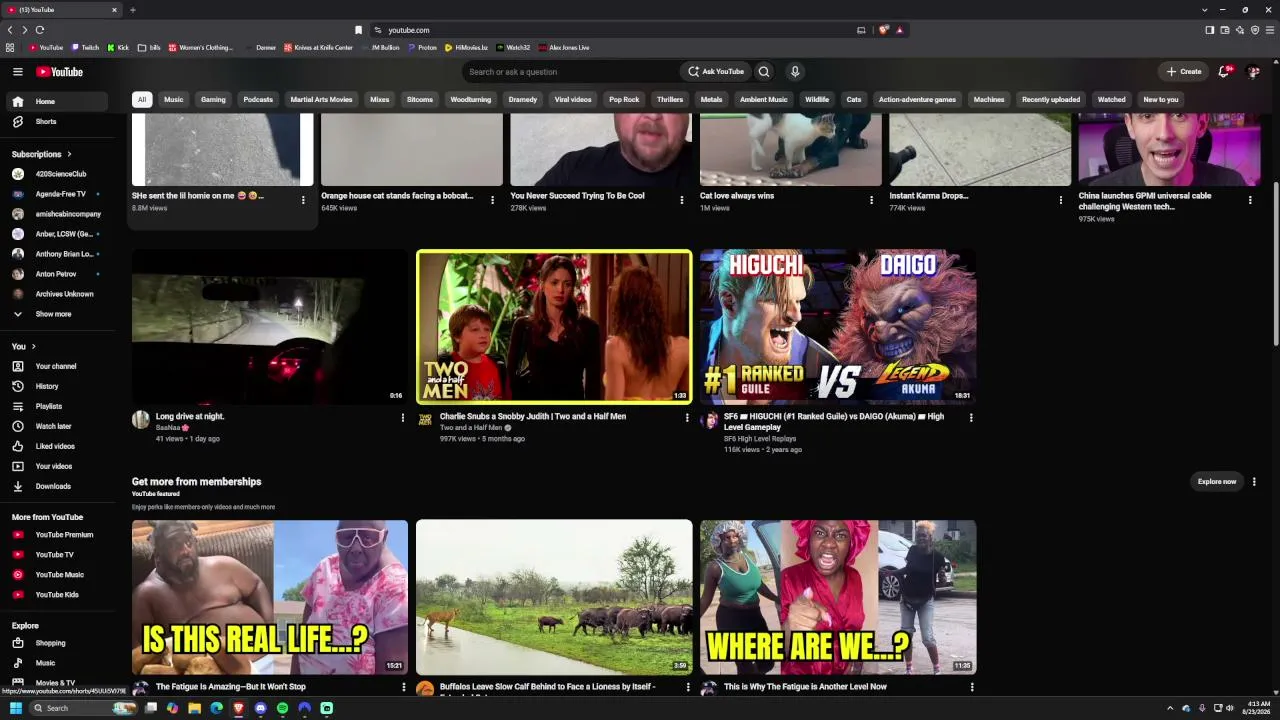Expand the Subscriptions section chevron

[69, 154]
